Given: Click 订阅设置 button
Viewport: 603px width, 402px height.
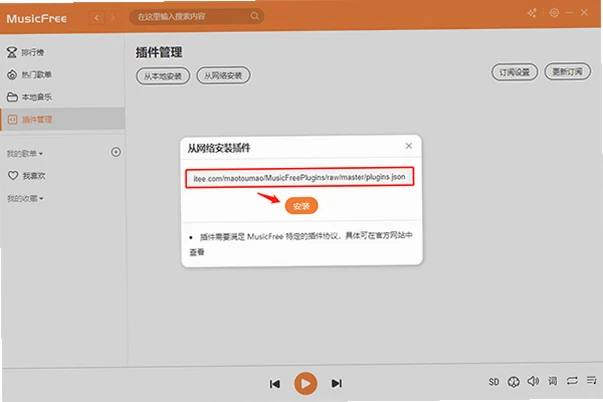Looking at the screenshot, I should click(514, 72).
